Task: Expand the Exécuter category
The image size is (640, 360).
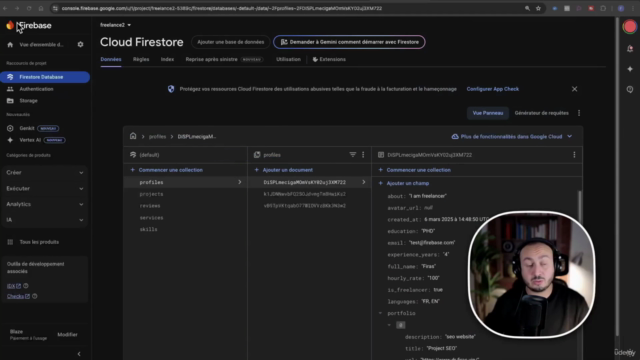Action: pyautogui.click(x=44, y=189)
